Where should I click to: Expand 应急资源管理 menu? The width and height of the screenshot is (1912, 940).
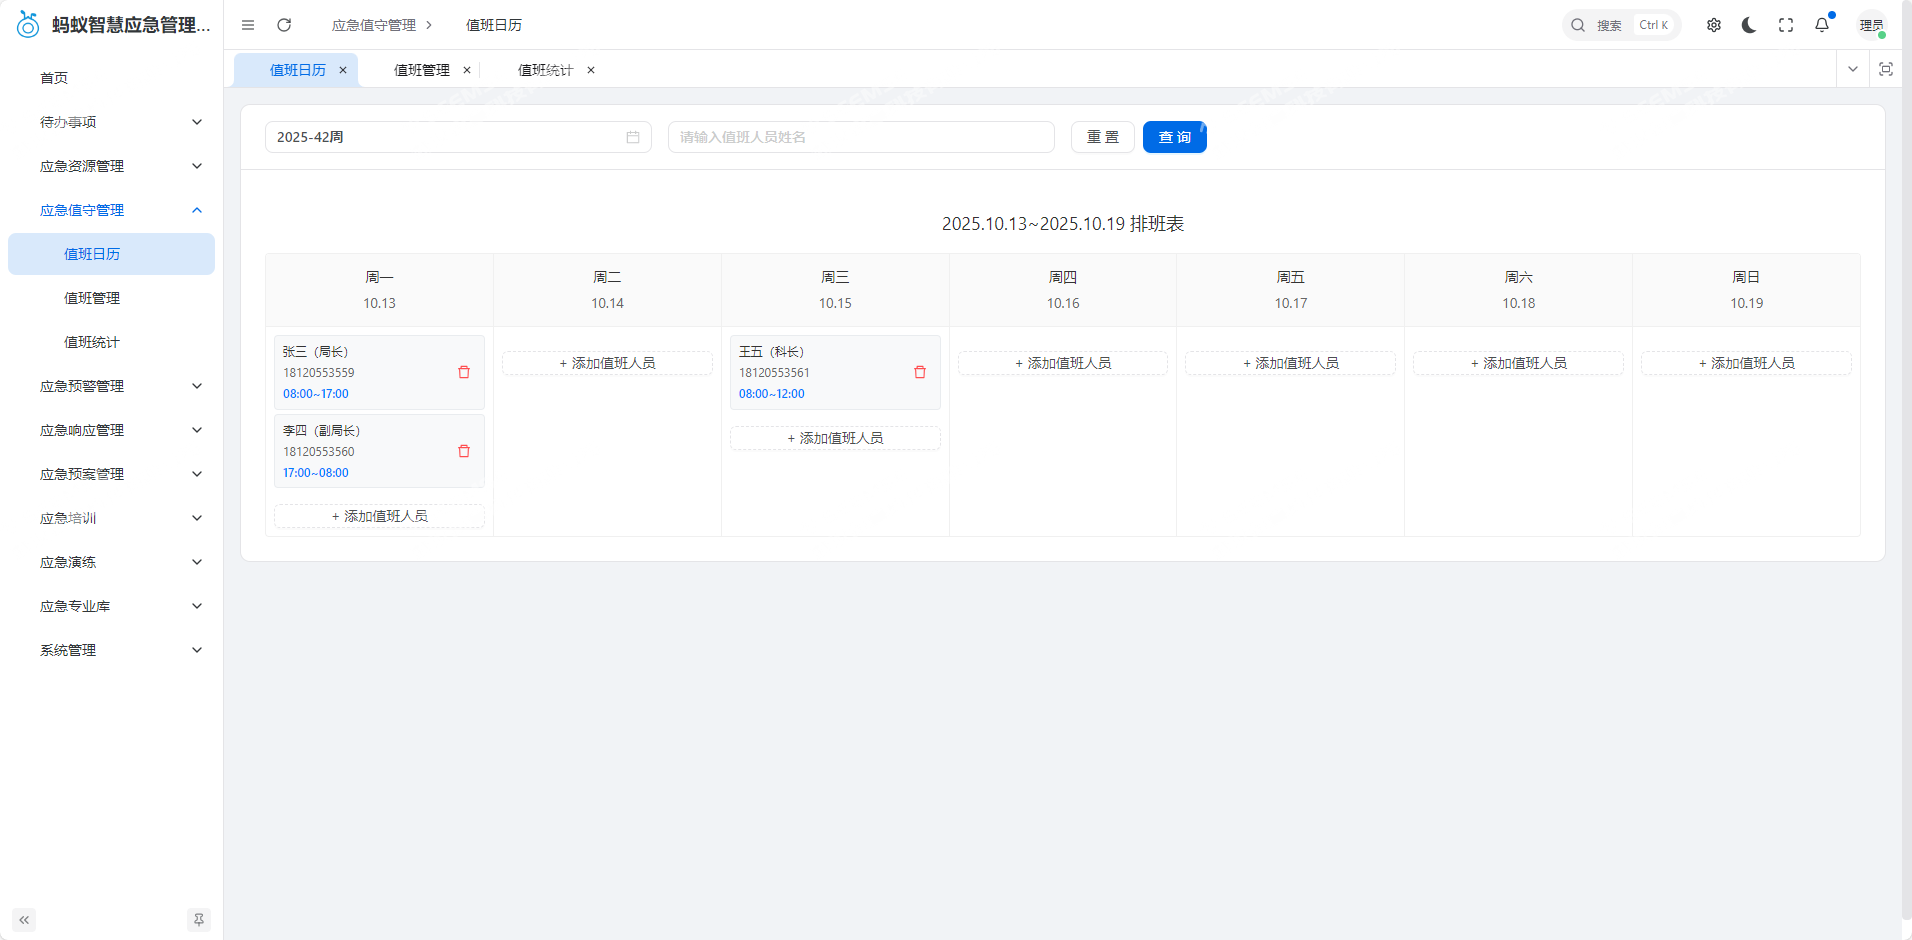pyautogui.click(x=118, y=166)
